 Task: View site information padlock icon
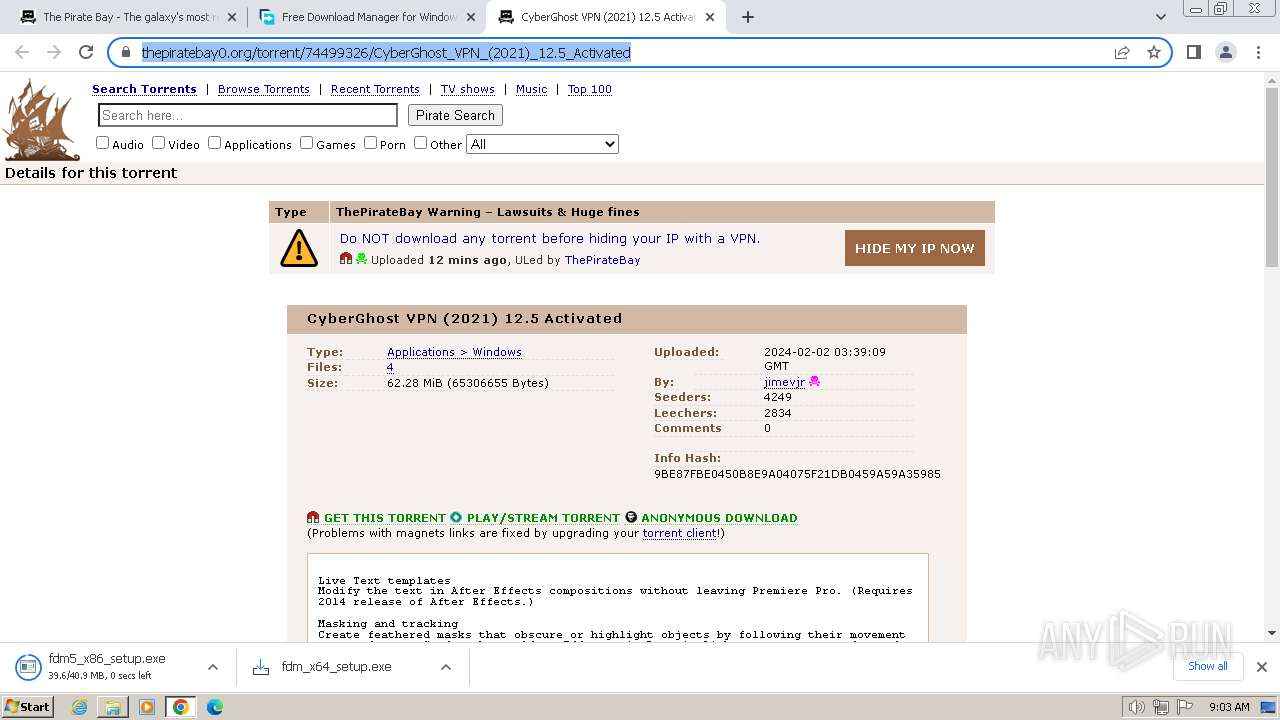[x=126, y=52]
